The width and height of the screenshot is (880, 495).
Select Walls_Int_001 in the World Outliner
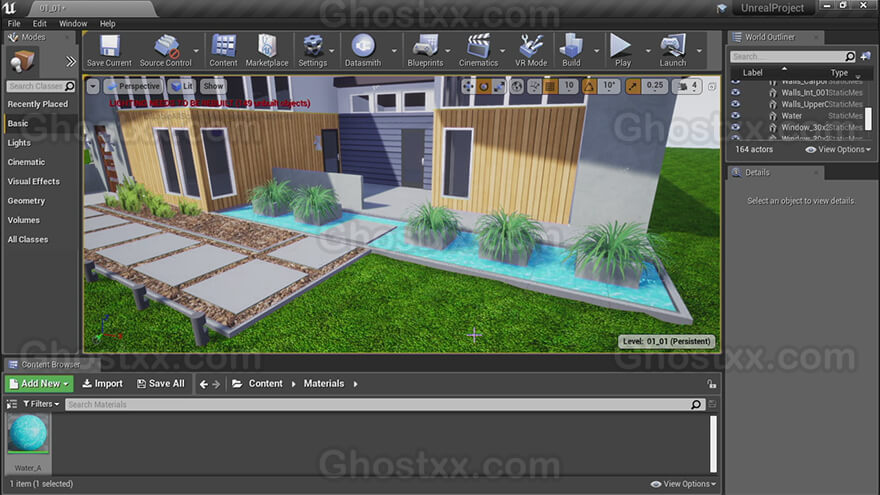tap(805, 93)
